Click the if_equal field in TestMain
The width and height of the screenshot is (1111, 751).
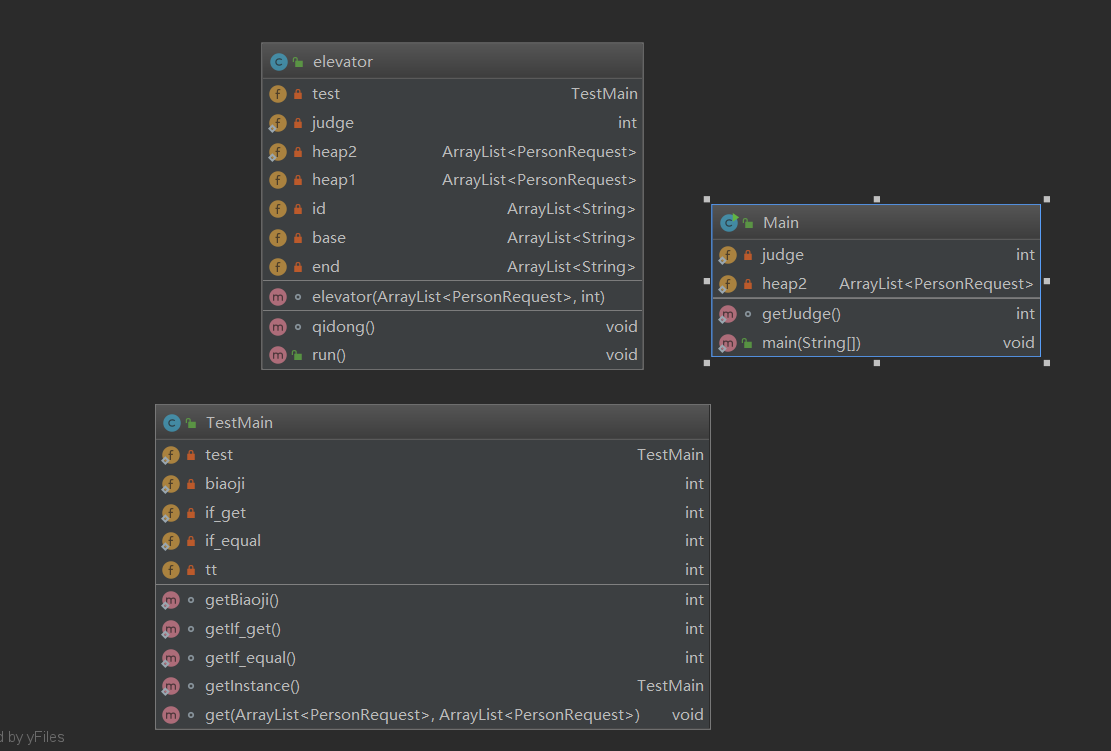(x=233, y=541)
